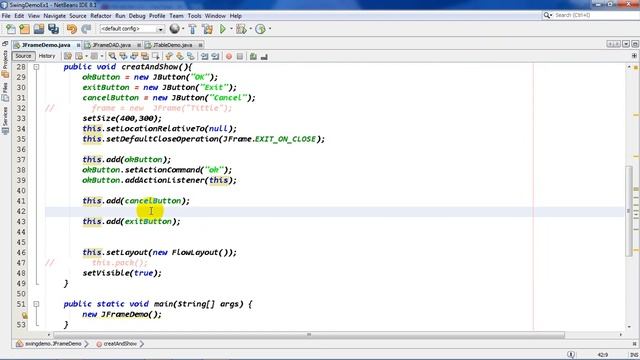Click the red Start Macro Recording icon

tap(229, 56)
